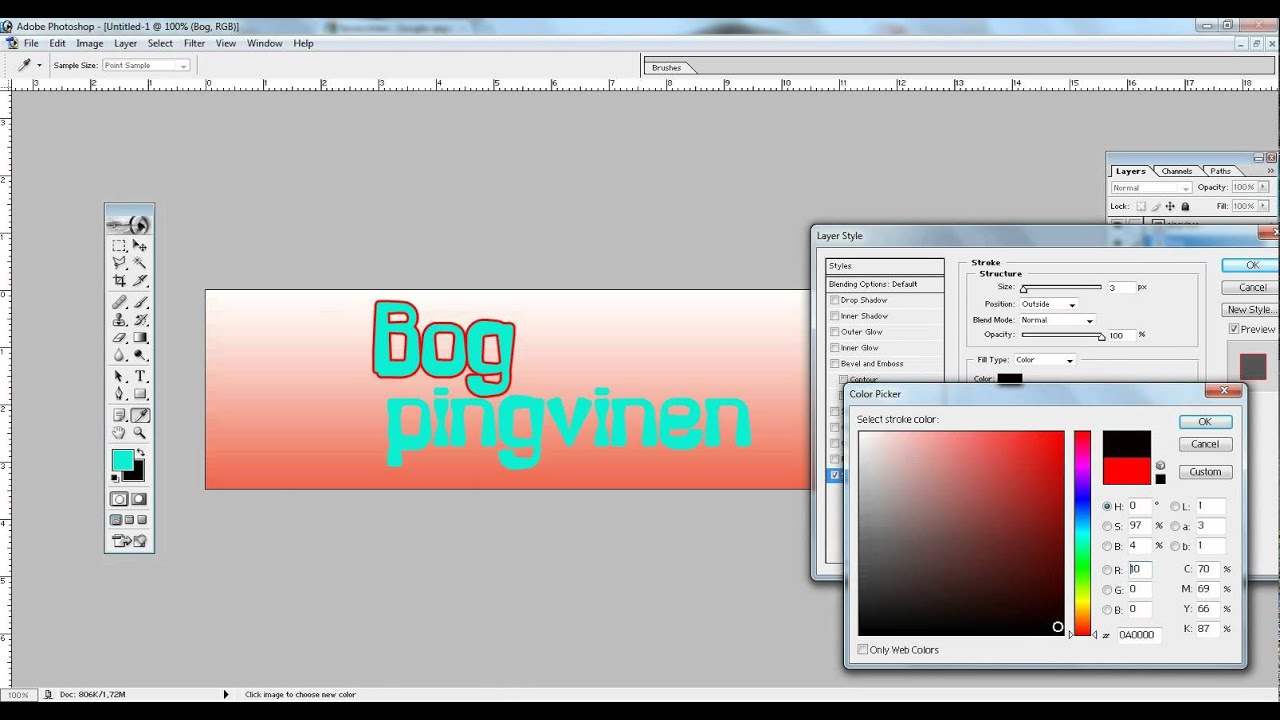This screenshot has height=720, width=1280.
Task: Open the Fill Type dropdown
Action: (x=1044, y=360)
